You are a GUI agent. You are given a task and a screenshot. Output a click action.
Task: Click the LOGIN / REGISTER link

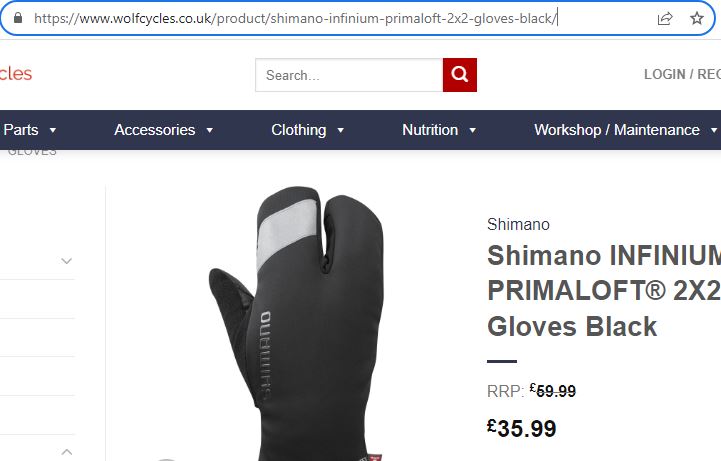tap(682, 74)
